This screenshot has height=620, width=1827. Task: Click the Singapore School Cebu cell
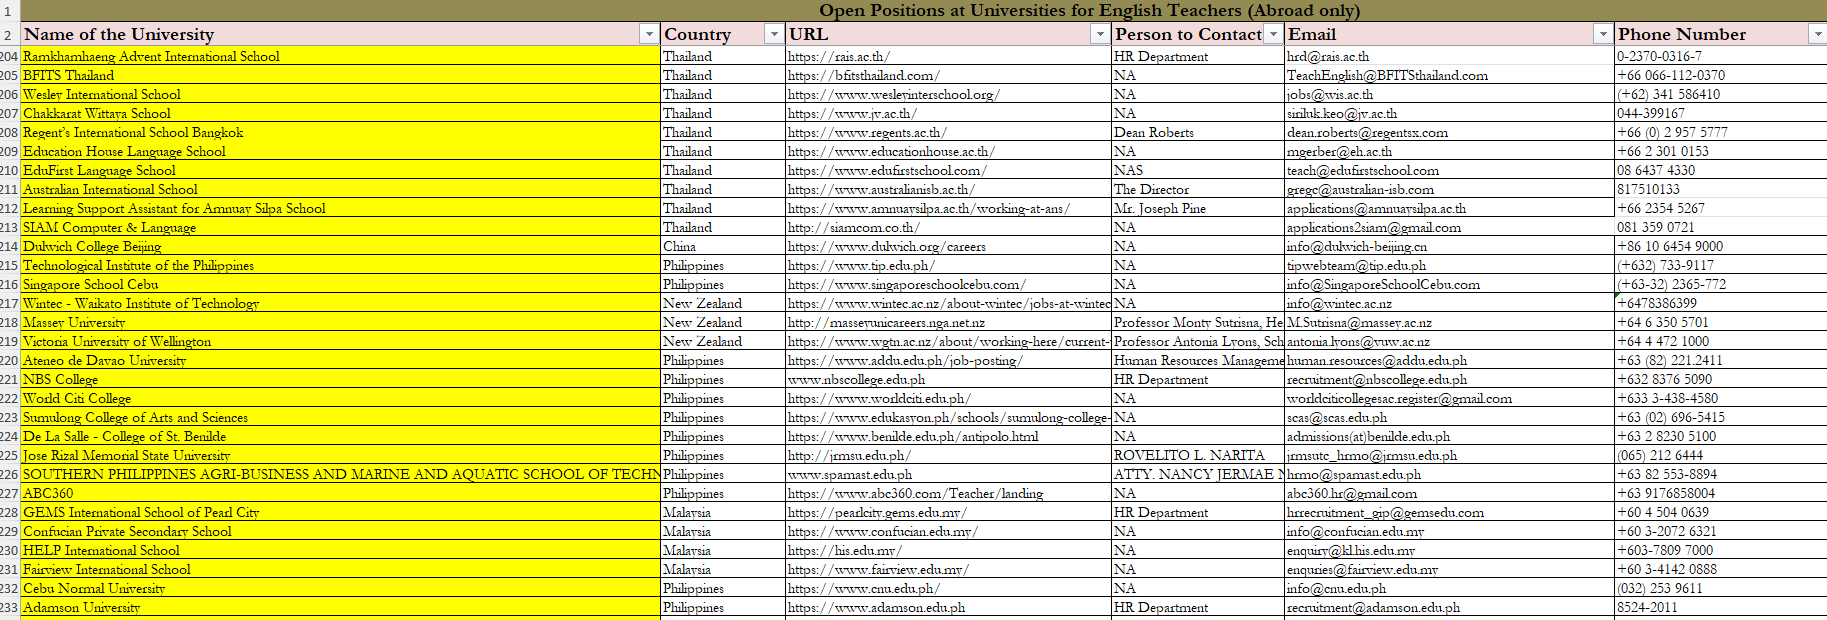tap(340, 284)
